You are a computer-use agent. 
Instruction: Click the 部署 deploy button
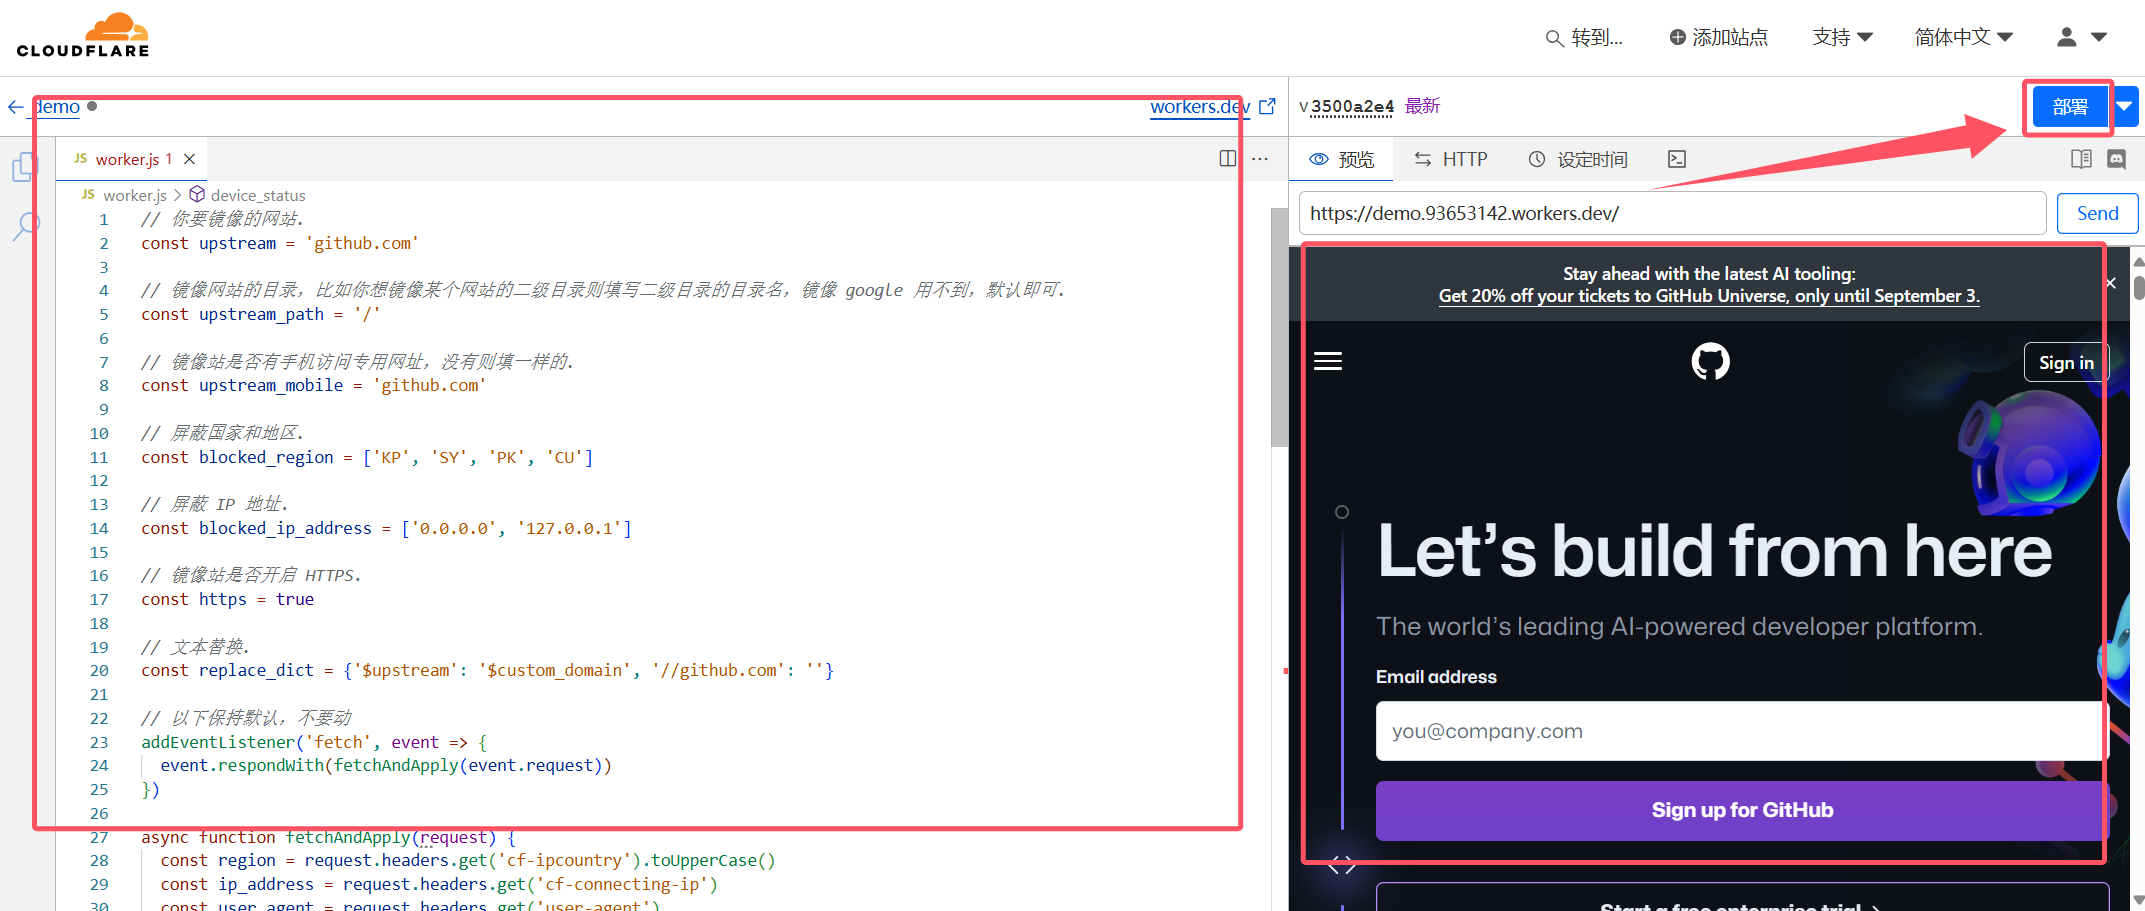[x=2070, y=107]
